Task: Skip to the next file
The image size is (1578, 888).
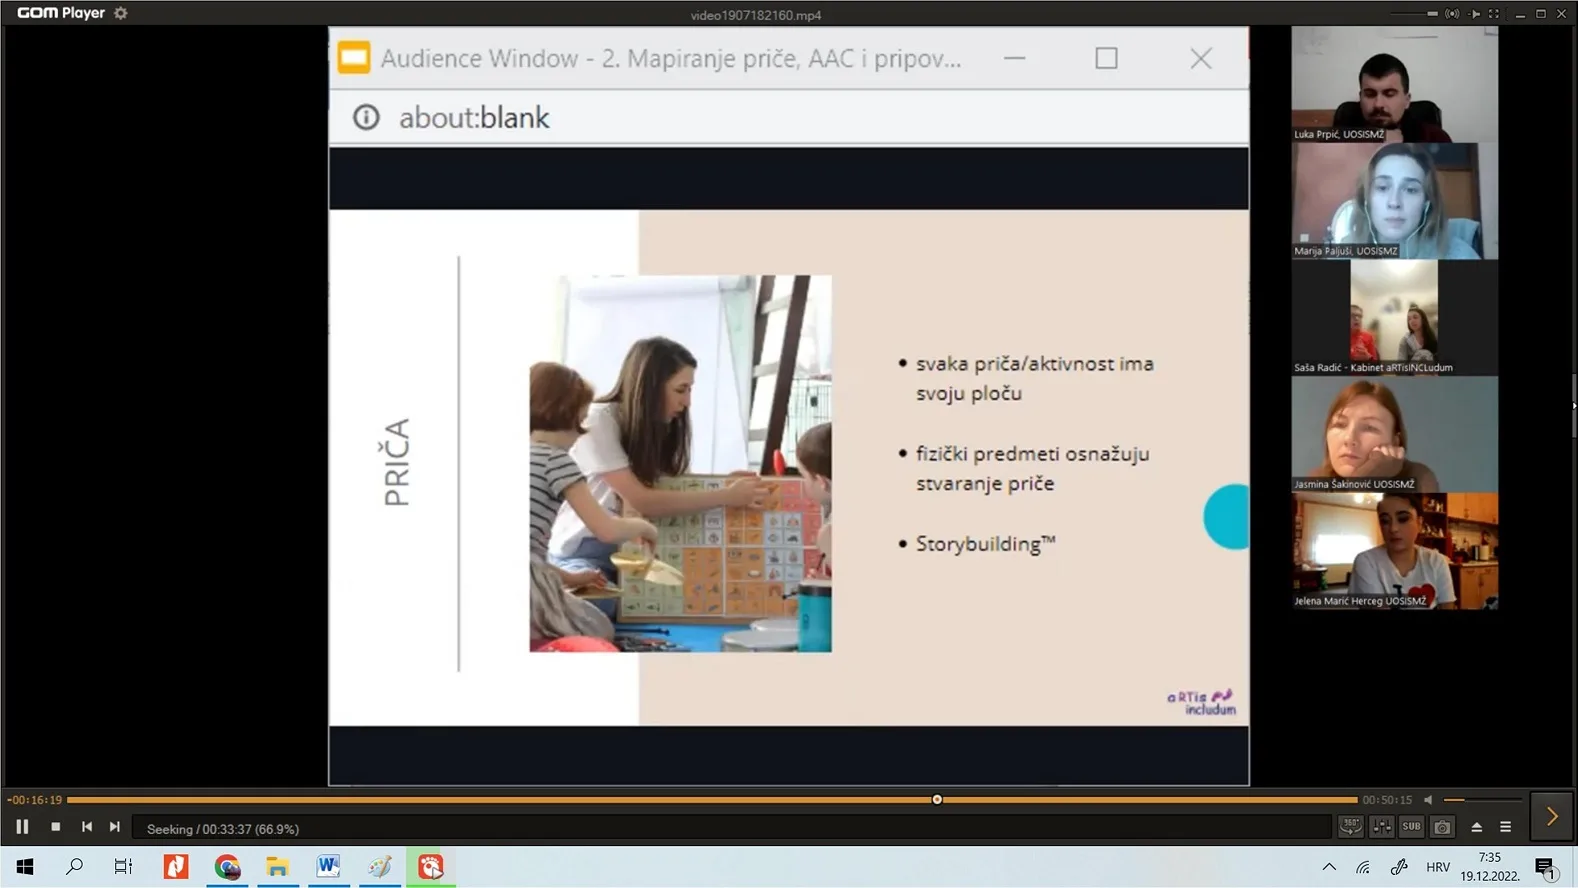Action: (115, 827)
